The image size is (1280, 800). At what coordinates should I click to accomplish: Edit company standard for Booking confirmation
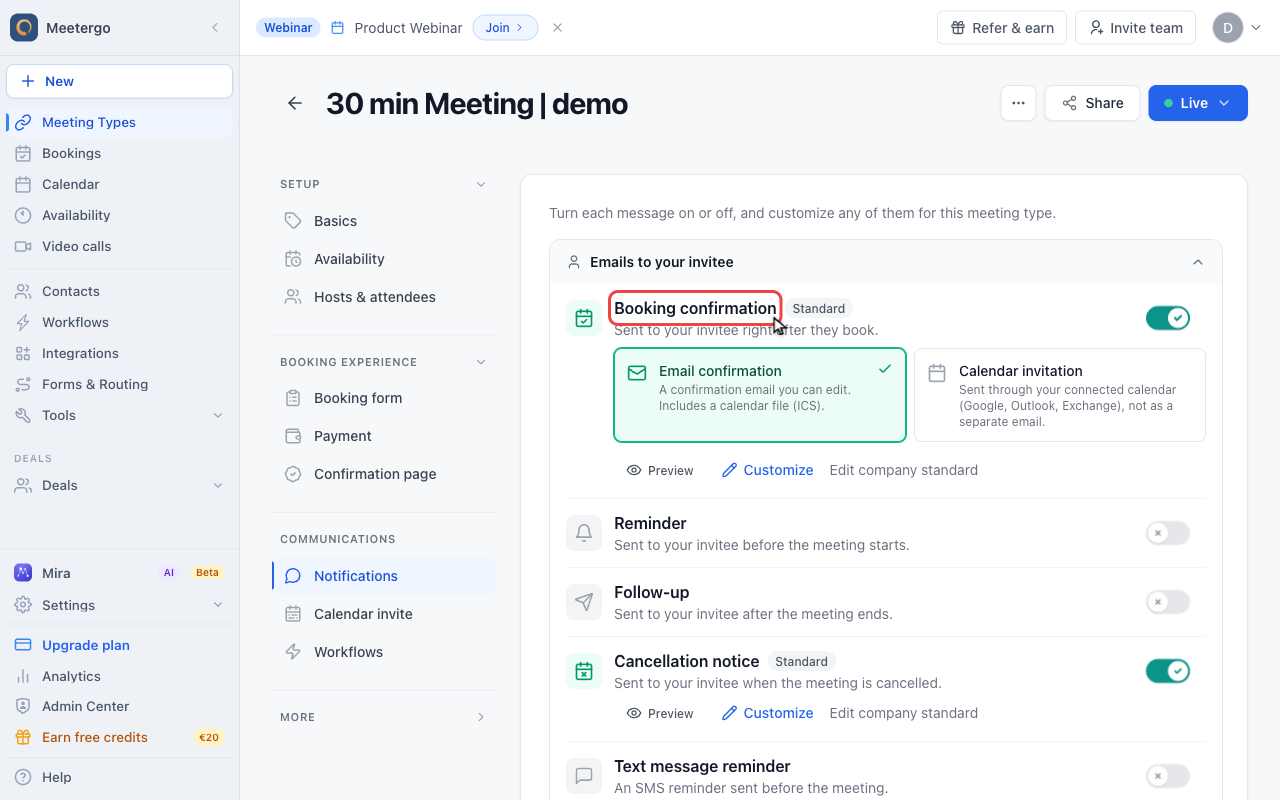[904, 470]
